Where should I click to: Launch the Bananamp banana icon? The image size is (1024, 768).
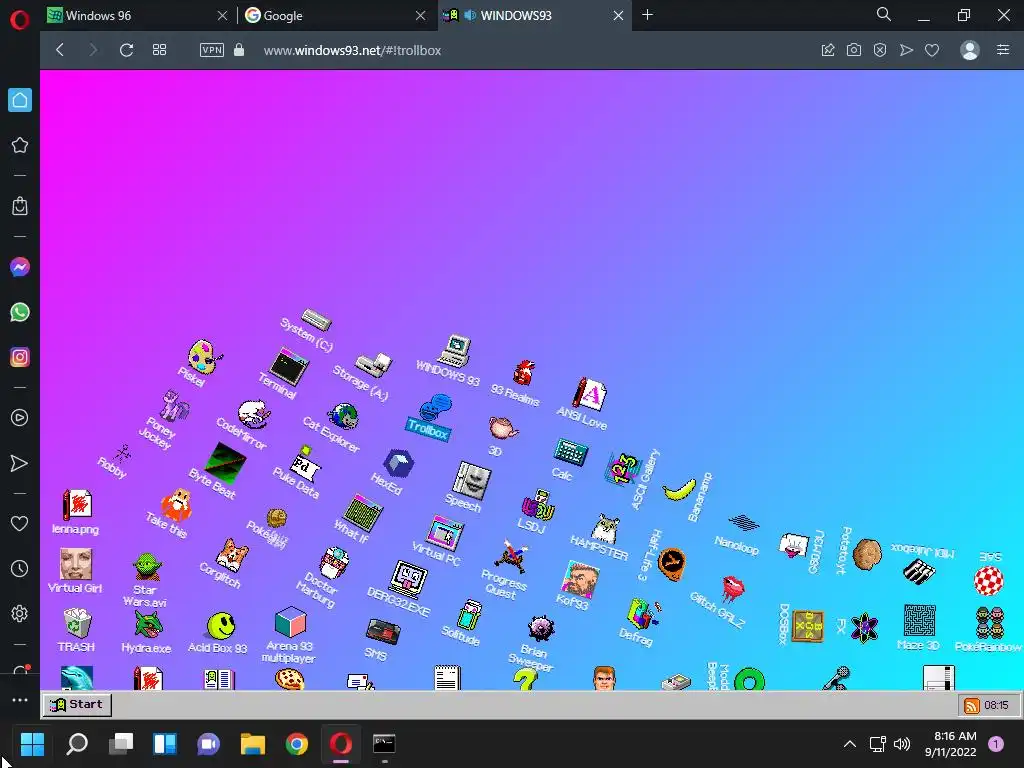tap(679, 490)
